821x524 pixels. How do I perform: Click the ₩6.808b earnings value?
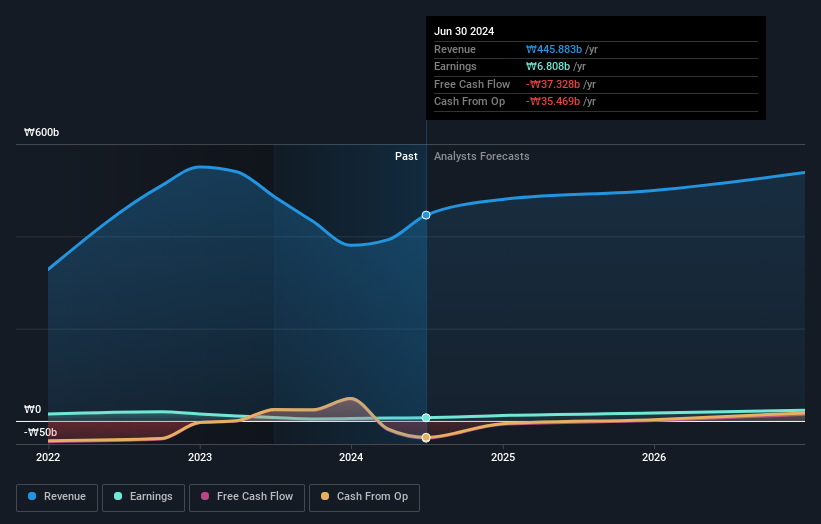click(548, 66)
